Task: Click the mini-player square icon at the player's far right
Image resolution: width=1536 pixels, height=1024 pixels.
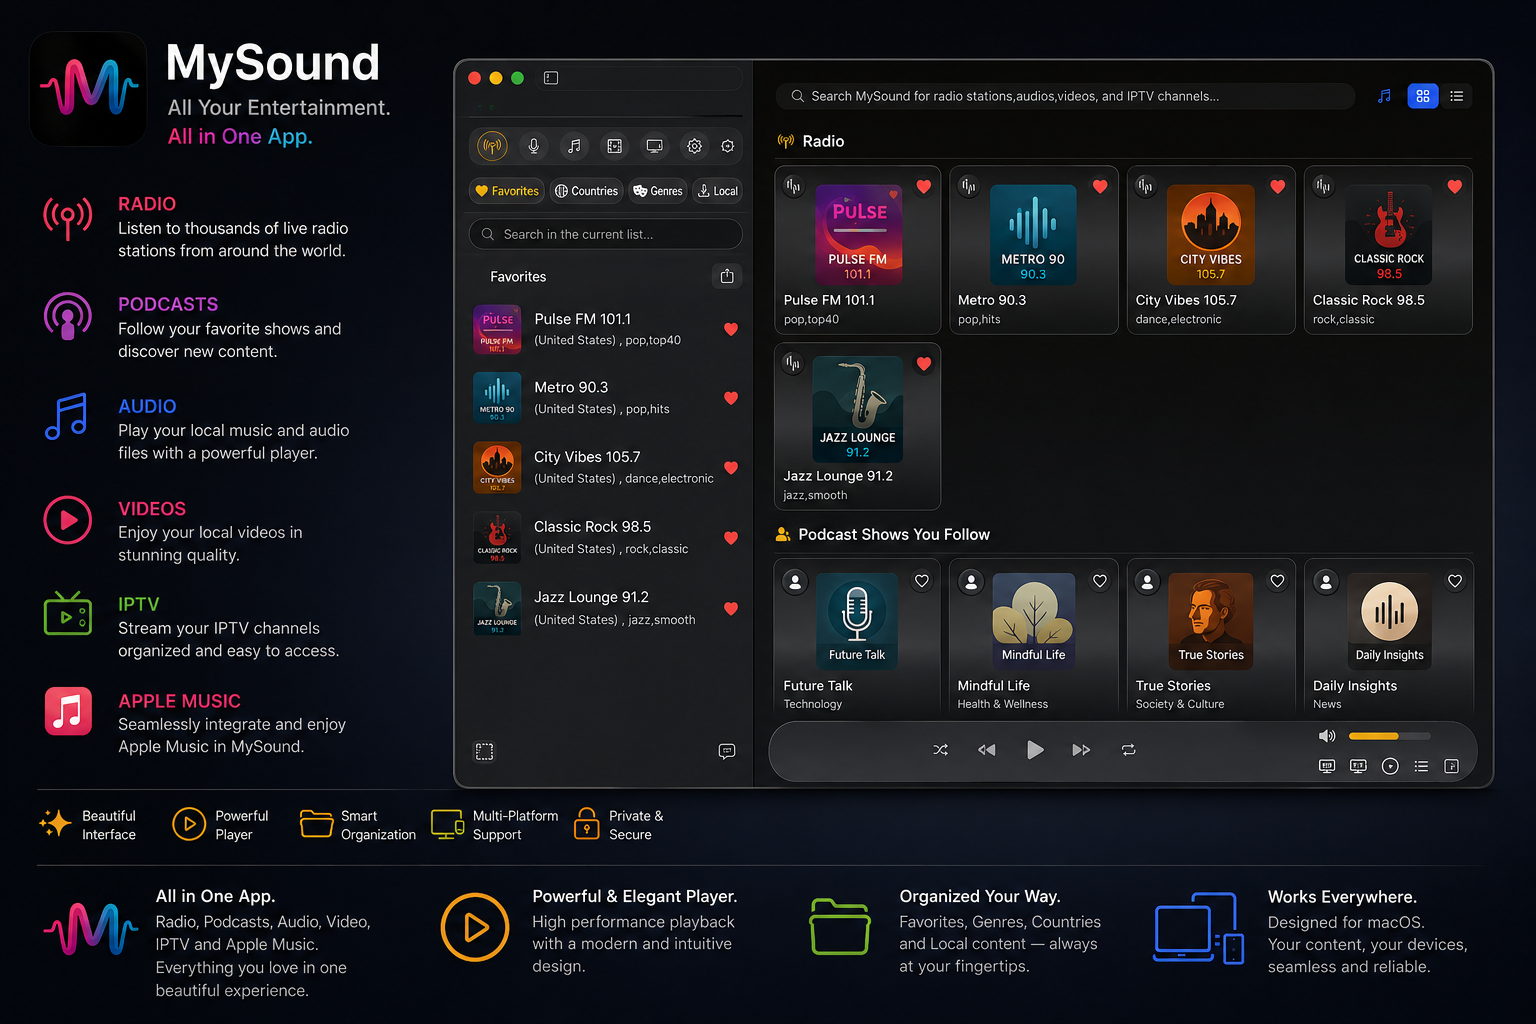Action: (x=1452, y=766)
